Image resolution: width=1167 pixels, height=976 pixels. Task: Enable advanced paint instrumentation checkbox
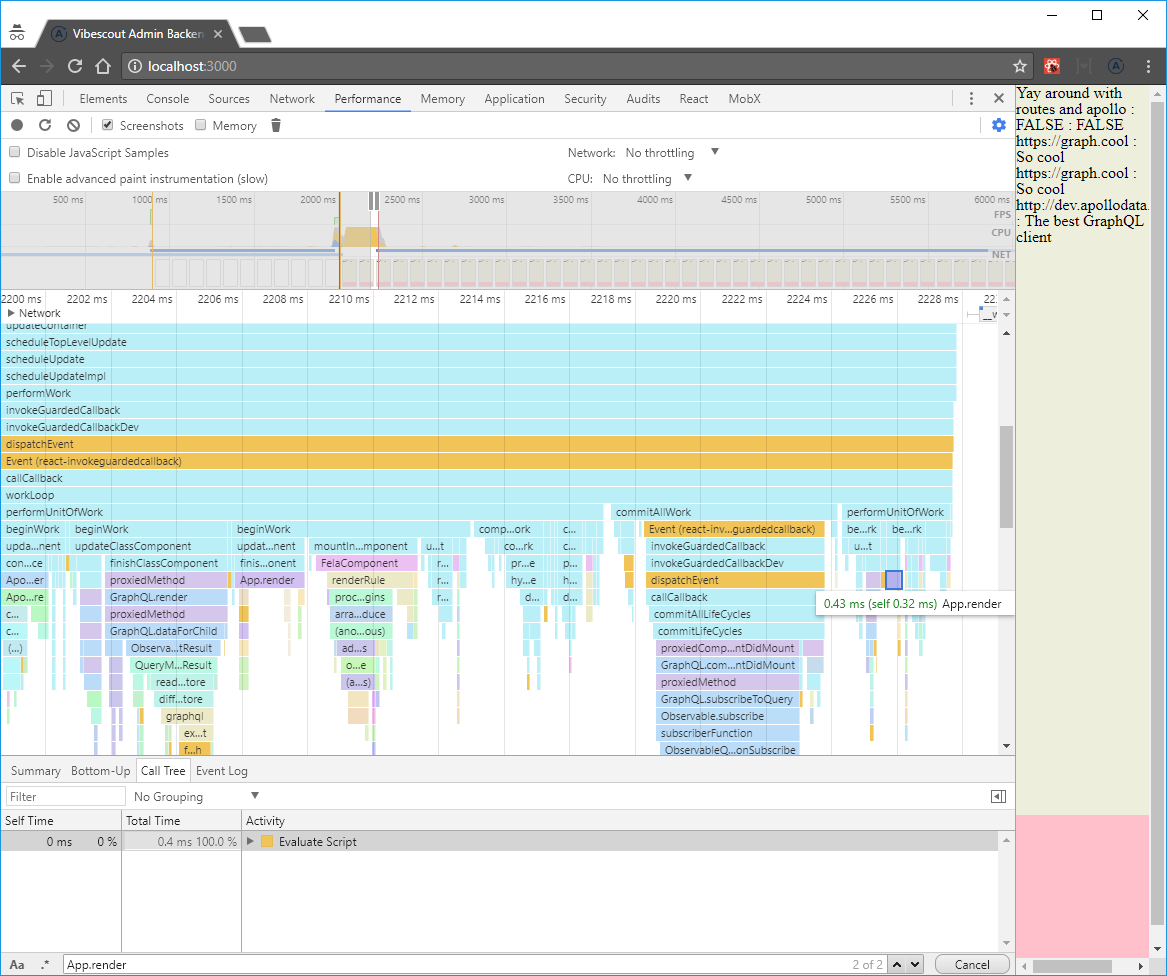click(x=14, y=178)
